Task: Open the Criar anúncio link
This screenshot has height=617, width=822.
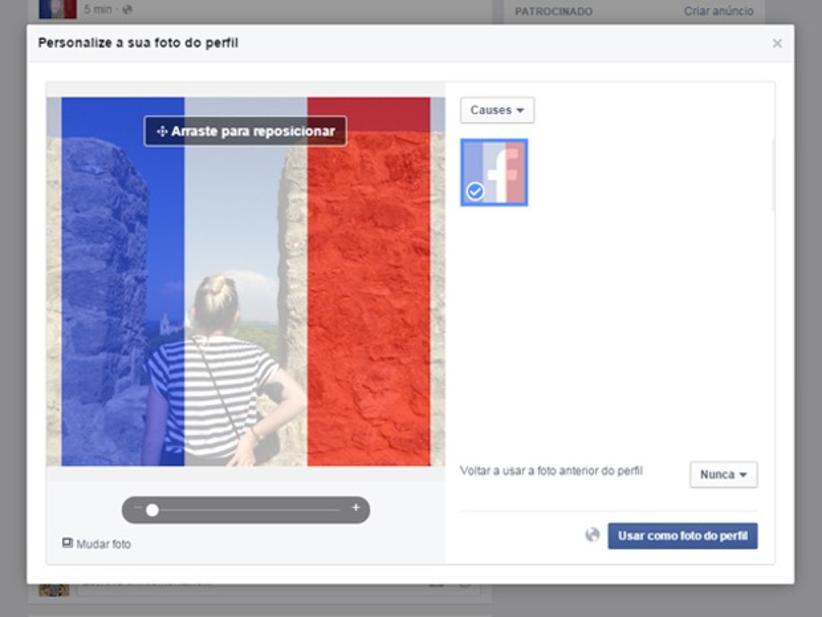Action: pyautogui.click(x=718, y=11)
